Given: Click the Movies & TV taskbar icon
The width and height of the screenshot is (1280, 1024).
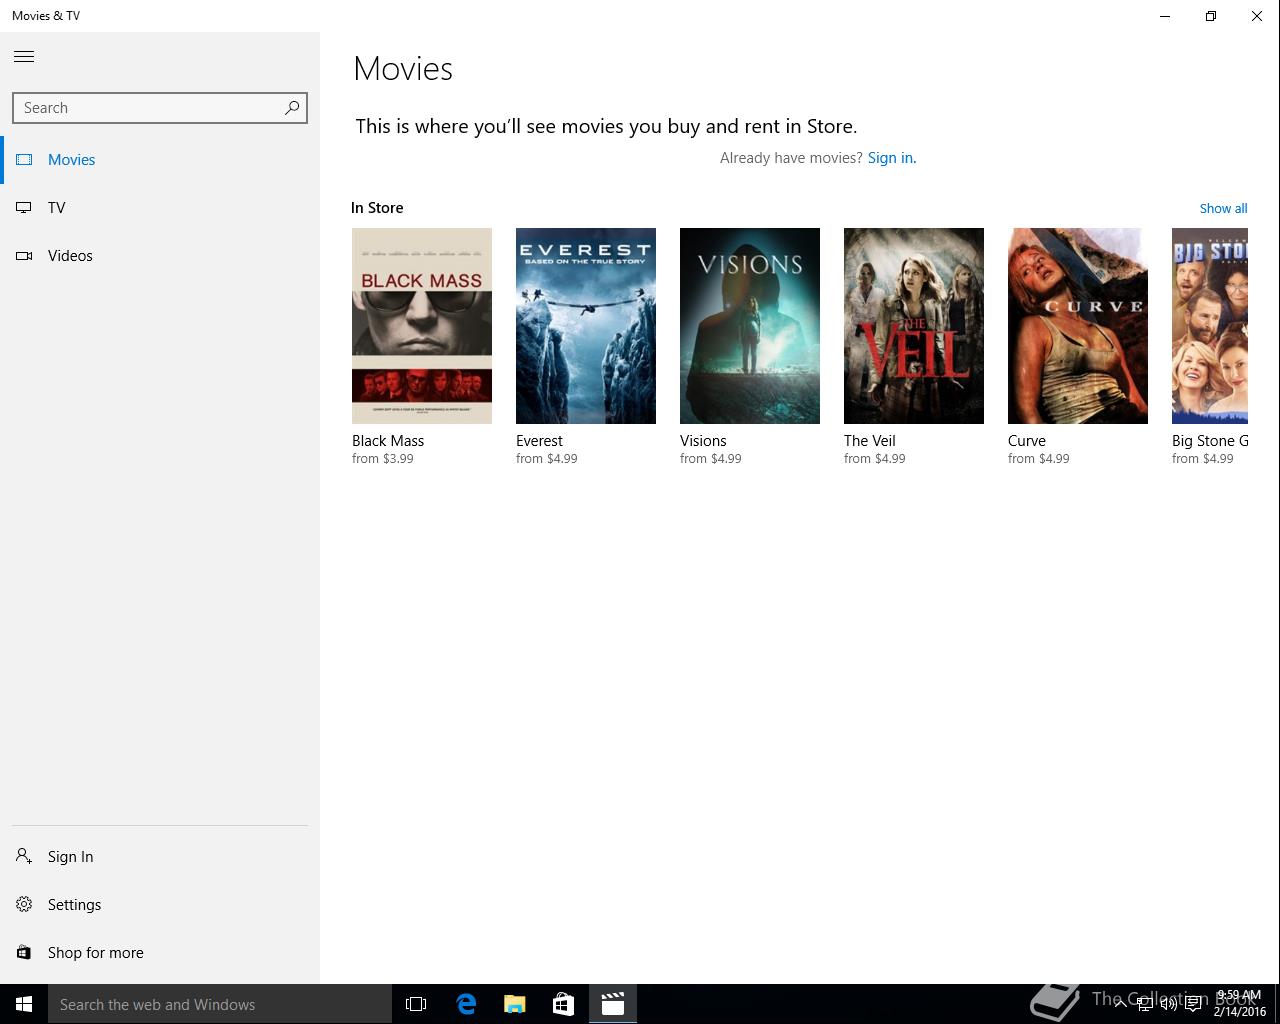Looking at the screenshot, I should [613, 1004].
